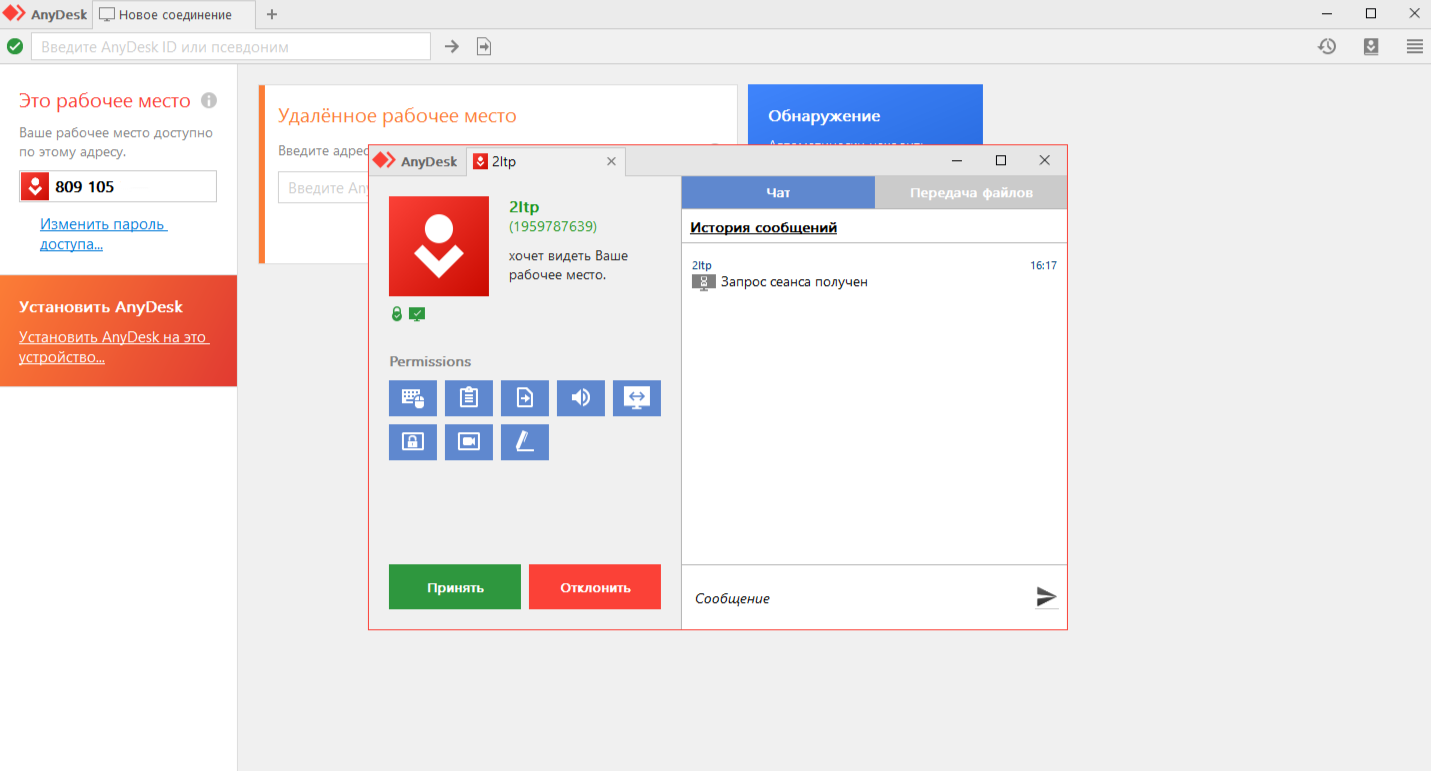Click the green 2ltp caller name

pyautogui.click(x=524, y=207)
